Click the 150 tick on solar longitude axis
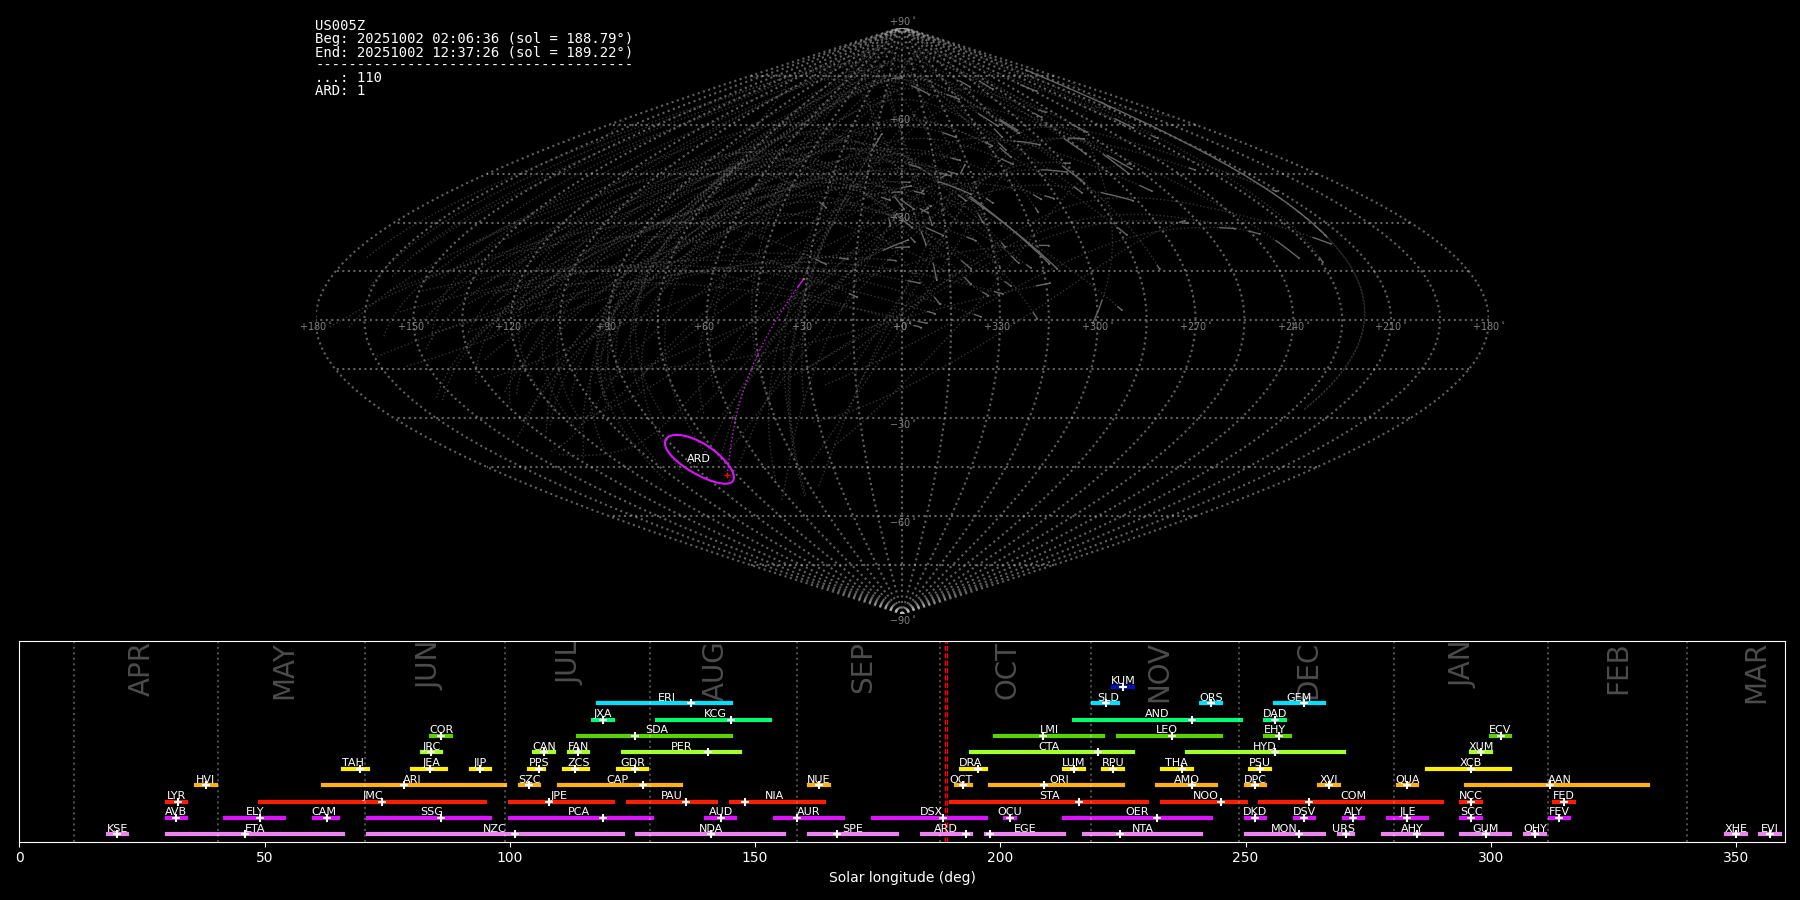Image resolution: width=1800 pixels, height=900 pixels. (755, 857)
